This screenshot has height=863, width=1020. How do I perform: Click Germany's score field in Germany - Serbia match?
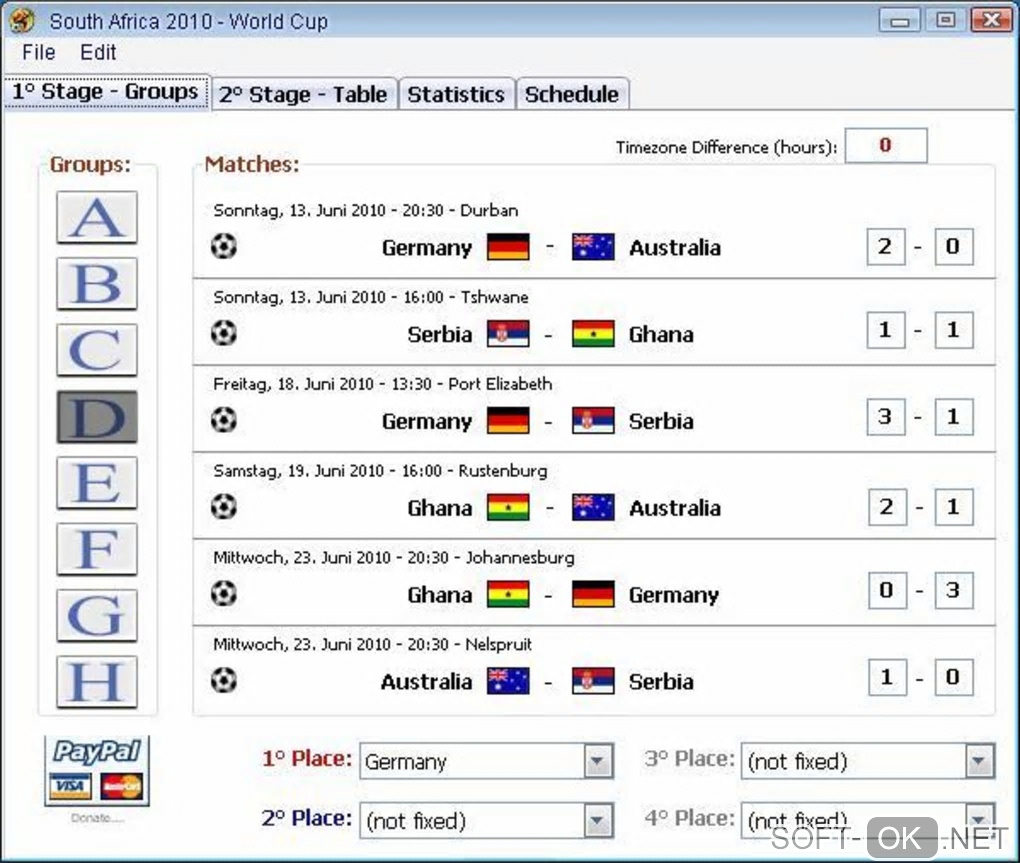click(x=885, y=417)
